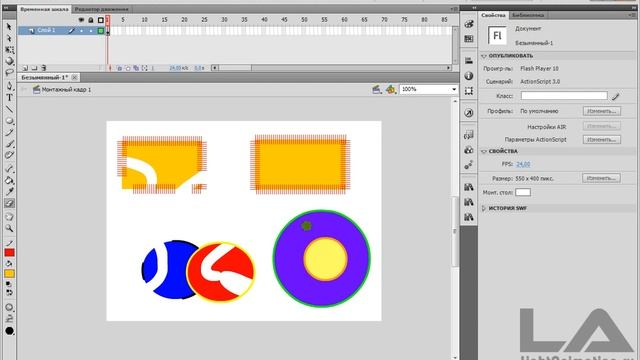Open the eraser shape option at toolbar bottom

pos(9,331)
